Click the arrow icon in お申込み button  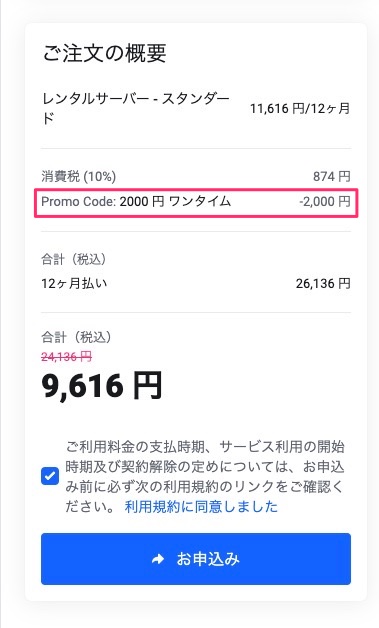pos(158,559)
